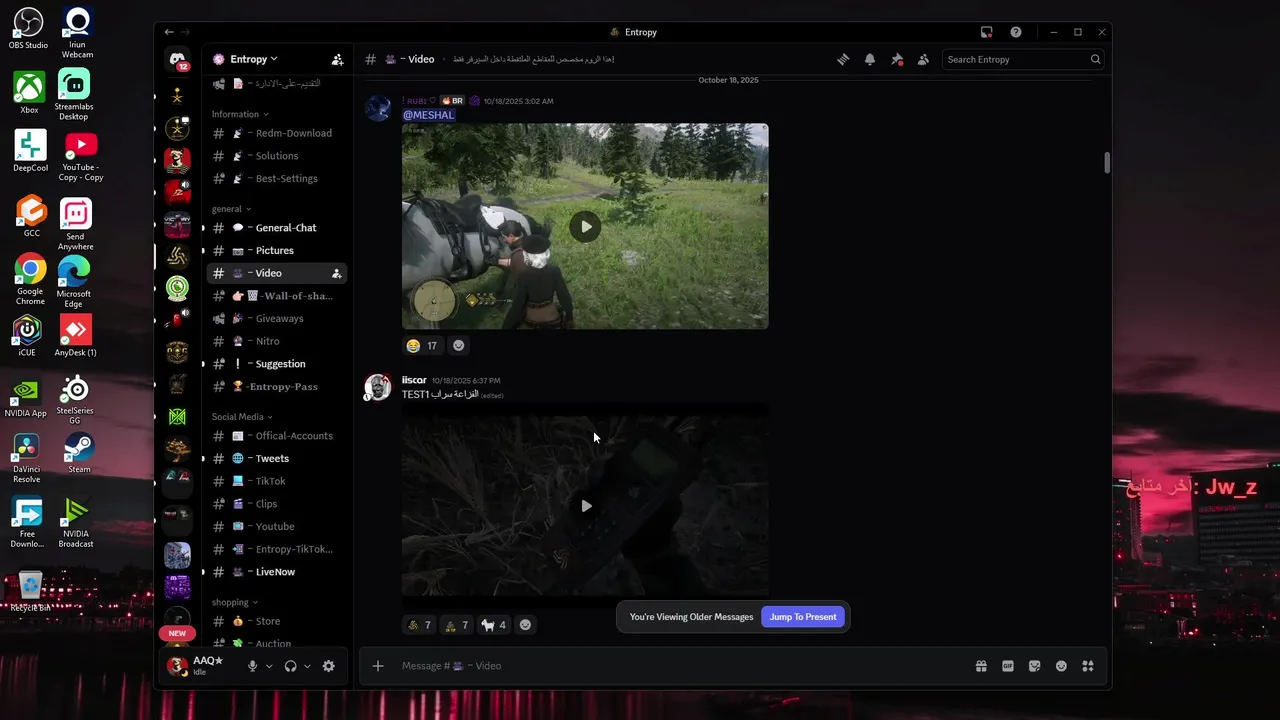
Task: Add reaction on iiscar's video message
Action: coord(525,625)
